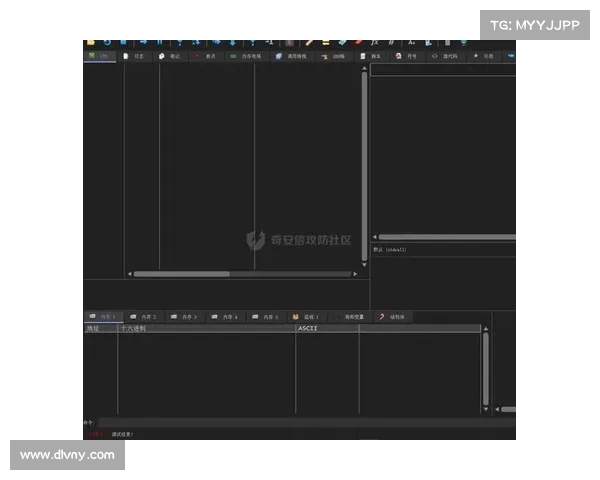Viewport: 600px width, 480px height.
Task: Click the cut-off tab at tab bar end
Action: coord(510,56)
